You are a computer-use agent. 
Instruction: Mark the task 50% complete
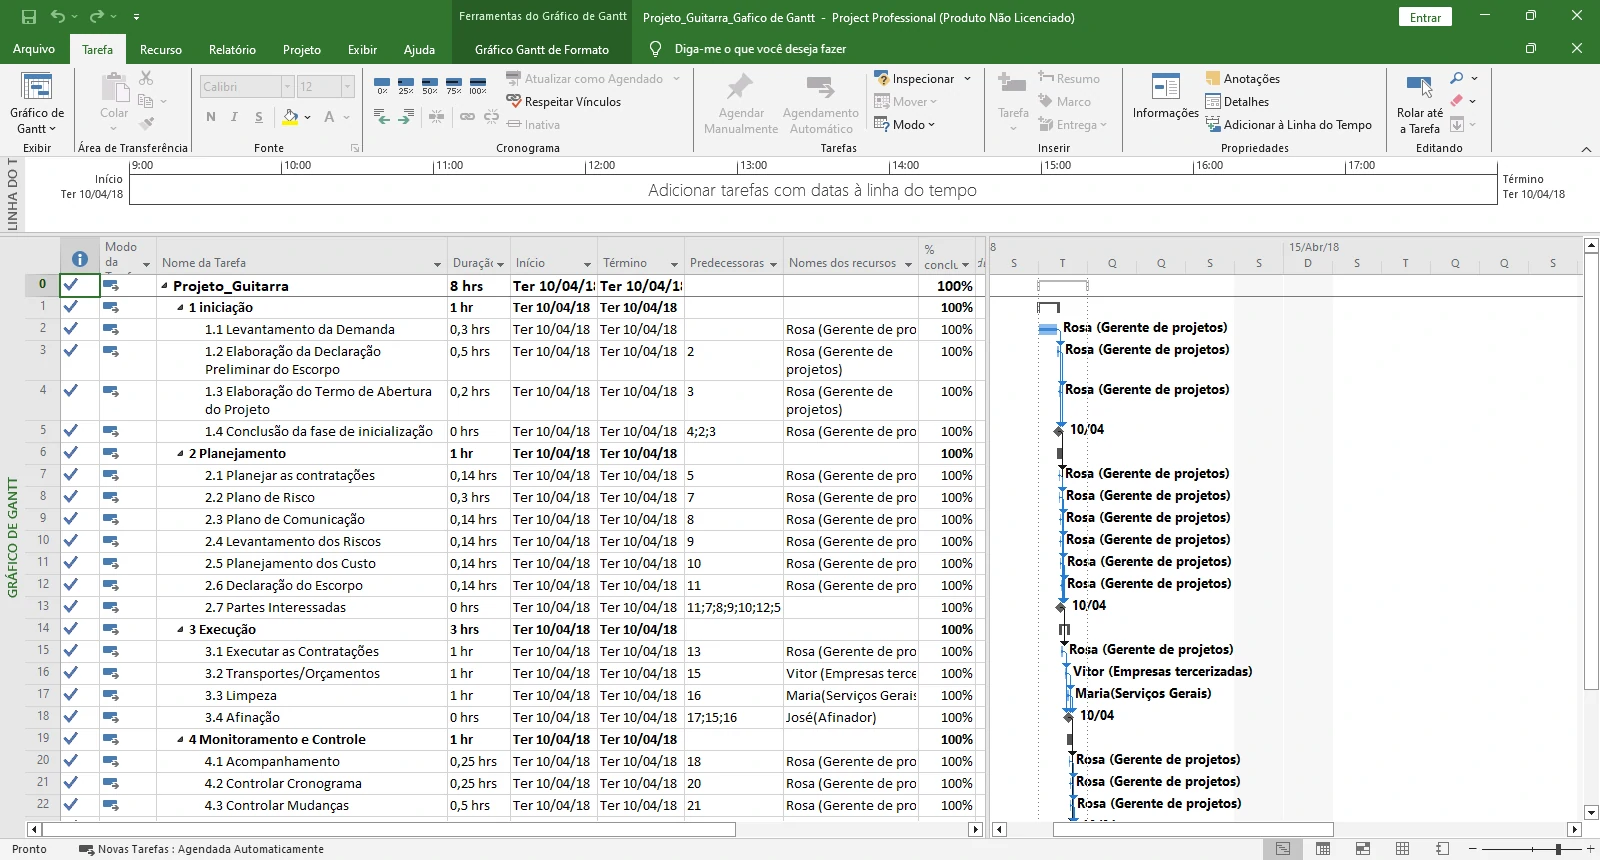pos(430,86)
